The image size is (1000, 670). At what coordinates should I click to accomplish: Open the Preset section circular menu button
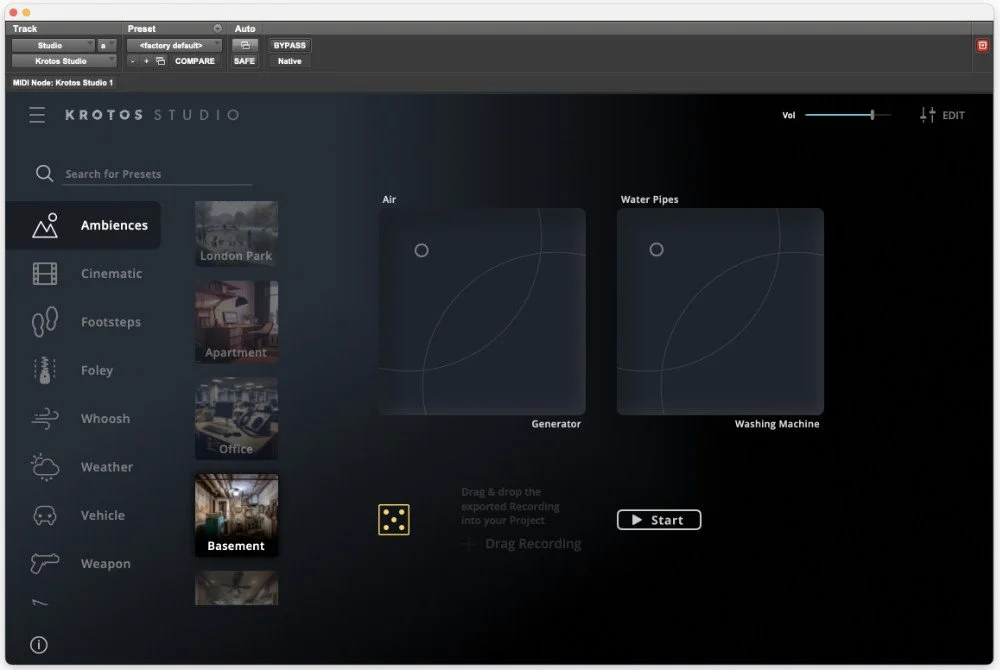[217, 29]
